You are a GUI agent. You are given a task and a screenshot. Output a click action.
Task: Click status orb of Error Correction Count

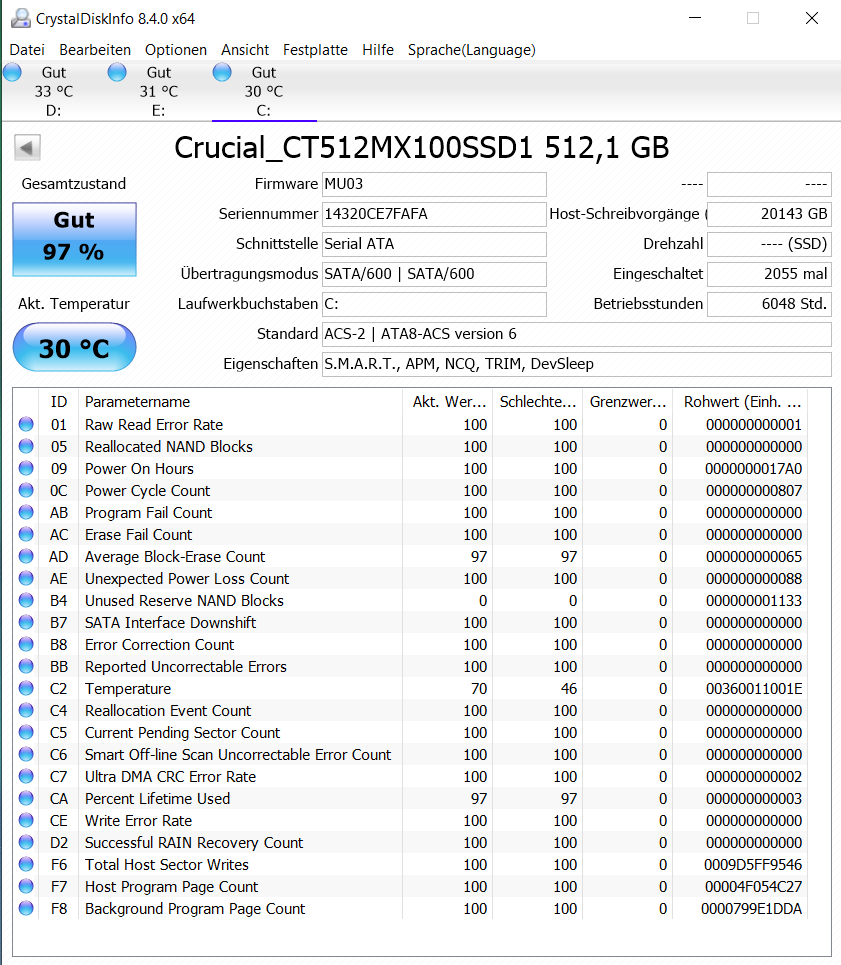click(x=26, y=644)
